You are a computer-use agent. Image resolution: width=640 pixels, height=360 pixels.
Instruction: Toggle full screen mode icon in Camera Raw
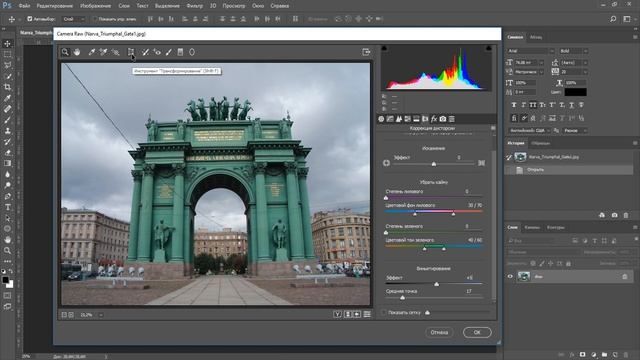point(366,52)
